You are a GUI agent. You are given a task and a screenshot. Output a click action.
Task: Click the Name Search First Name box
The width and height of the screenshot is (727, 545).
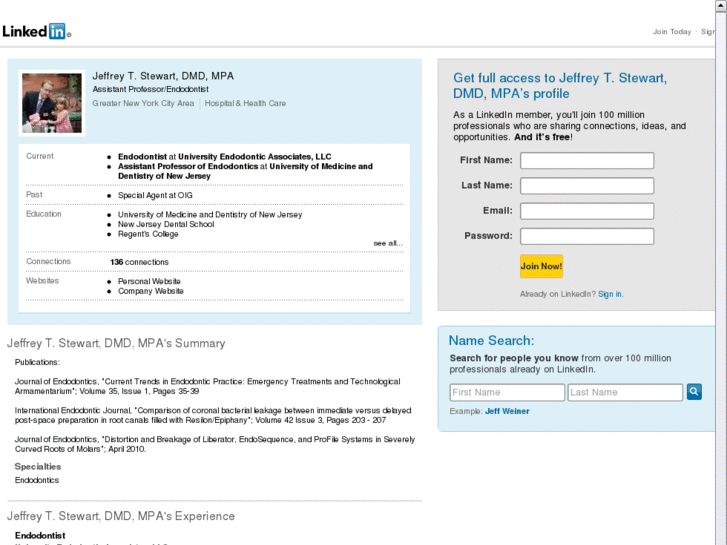pos(507,392)
